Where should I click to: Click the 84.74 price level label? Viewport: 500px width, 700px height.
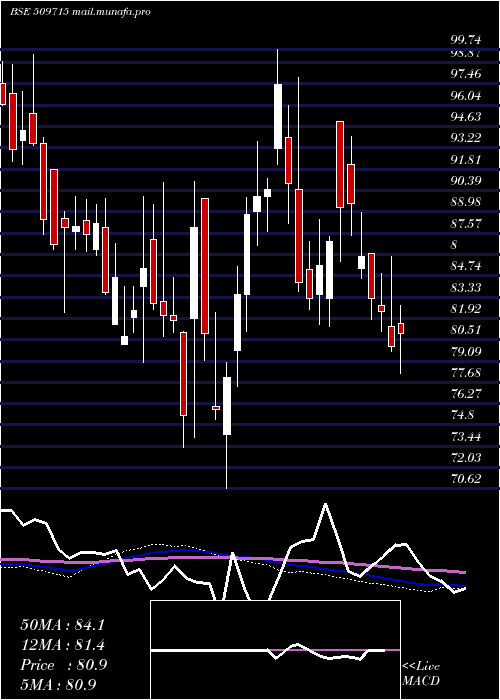(466, 266)
